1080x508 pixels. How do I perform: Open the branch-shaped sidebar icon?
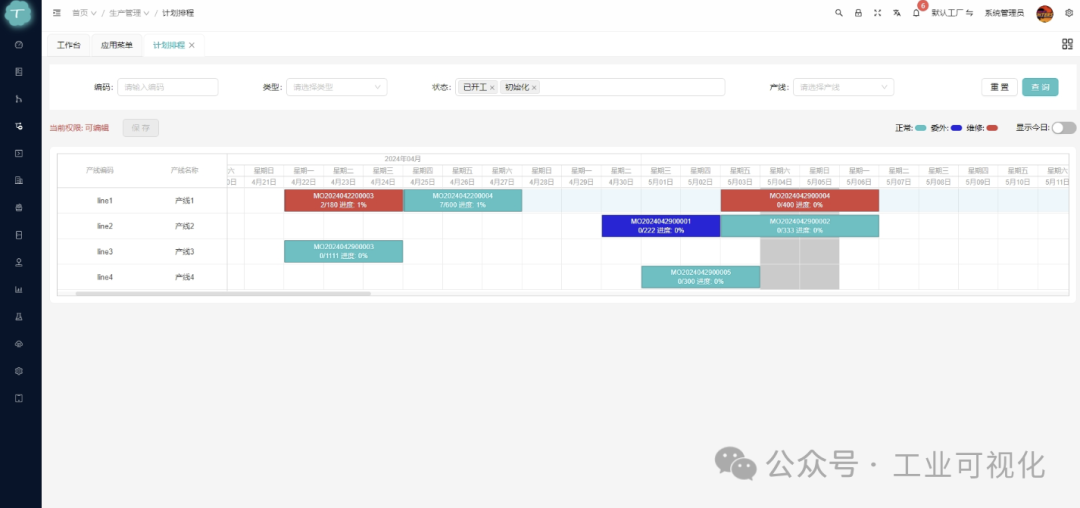[x=19, y=99]
